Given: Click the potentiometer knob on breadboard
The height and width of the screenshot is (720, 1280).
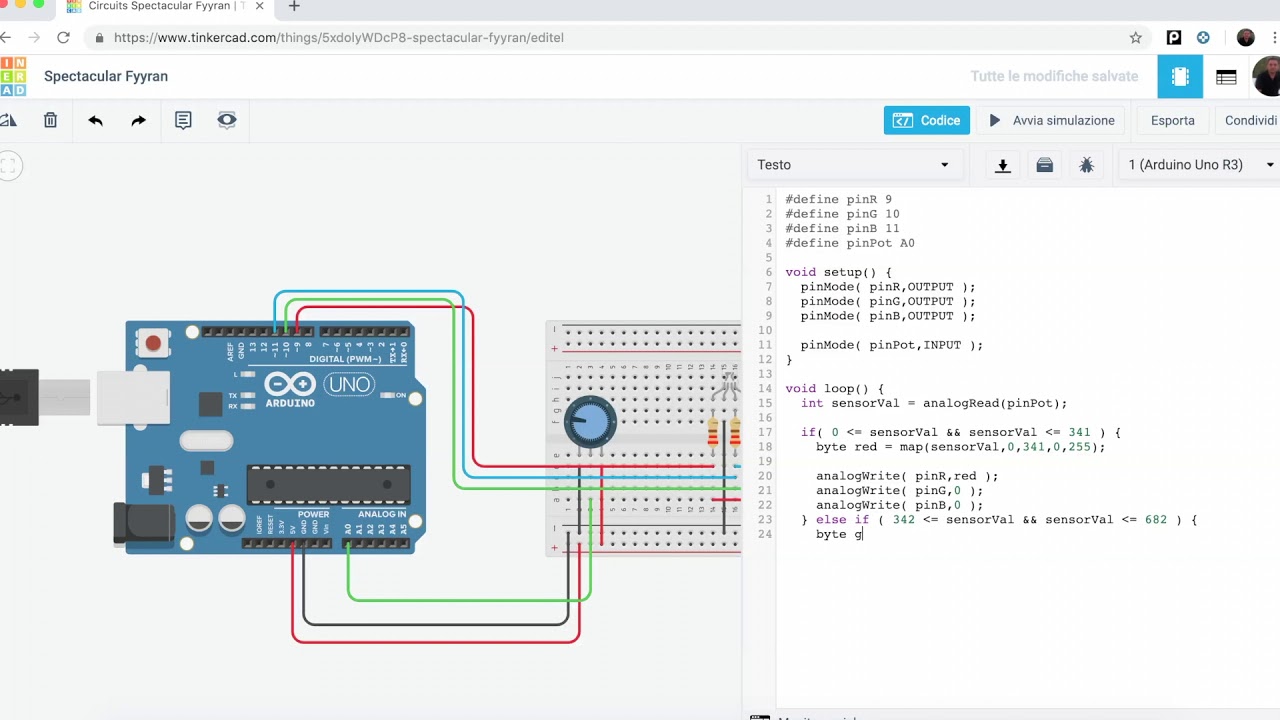Looking at the screenshot, I should [x=590, y=422].
